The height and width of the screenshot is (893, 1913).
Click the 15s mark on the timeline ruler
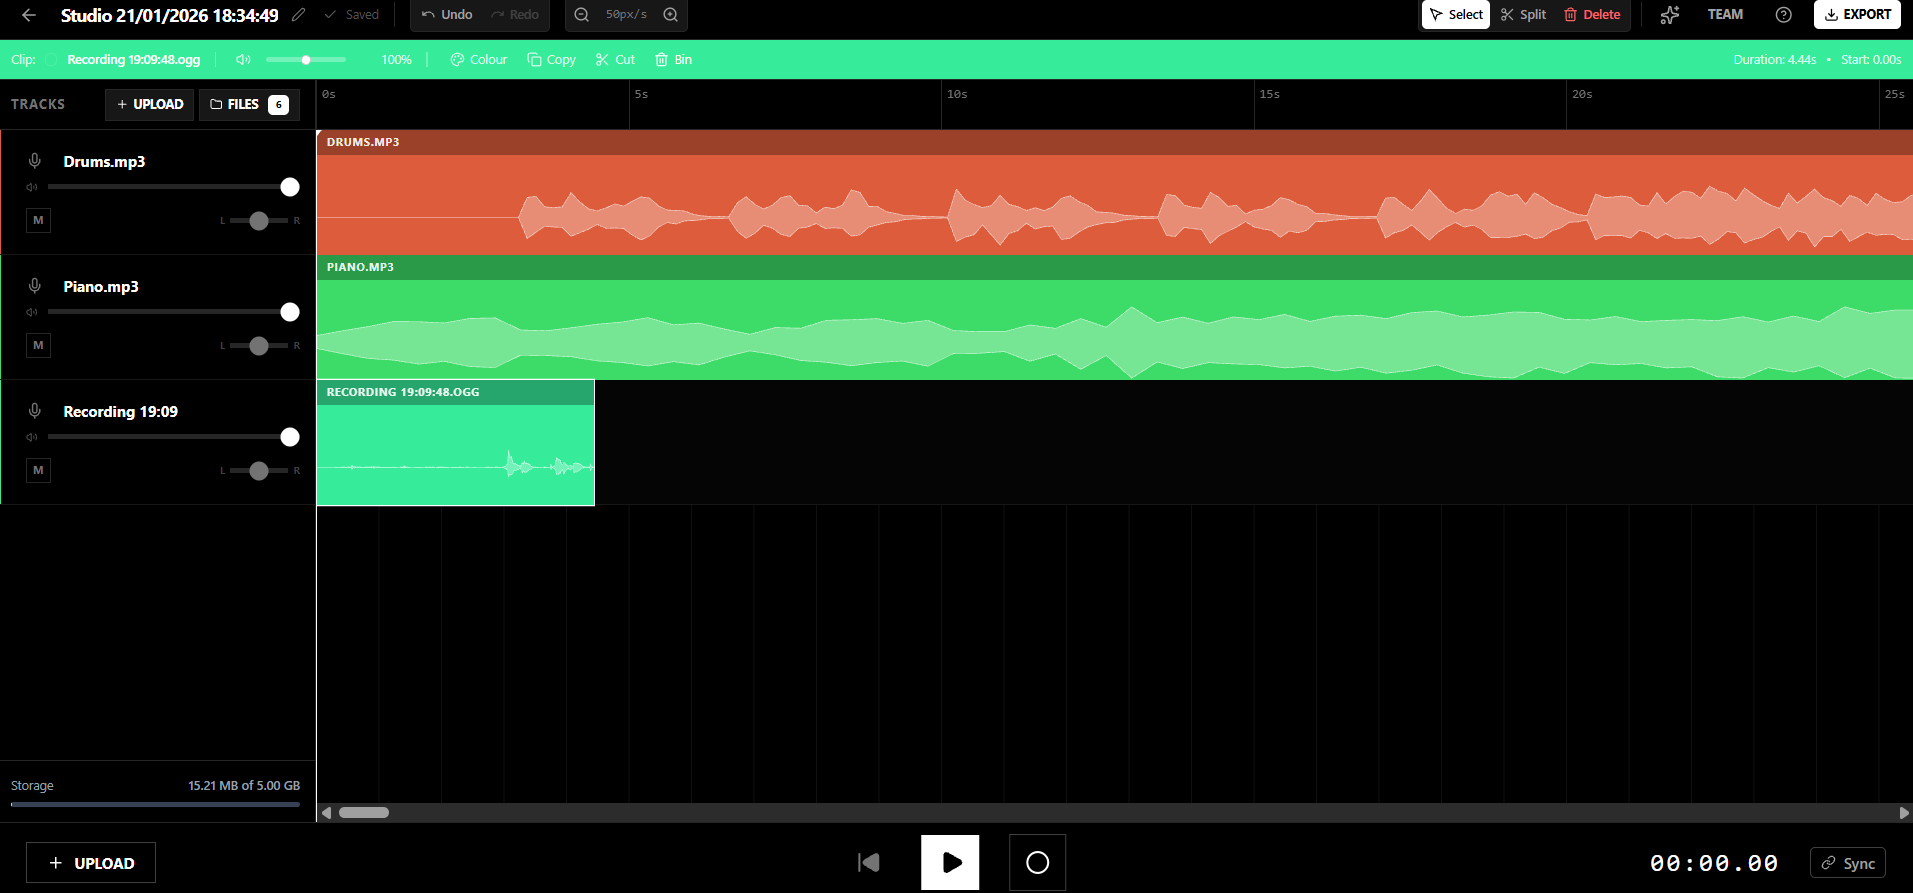(1269, 94)
